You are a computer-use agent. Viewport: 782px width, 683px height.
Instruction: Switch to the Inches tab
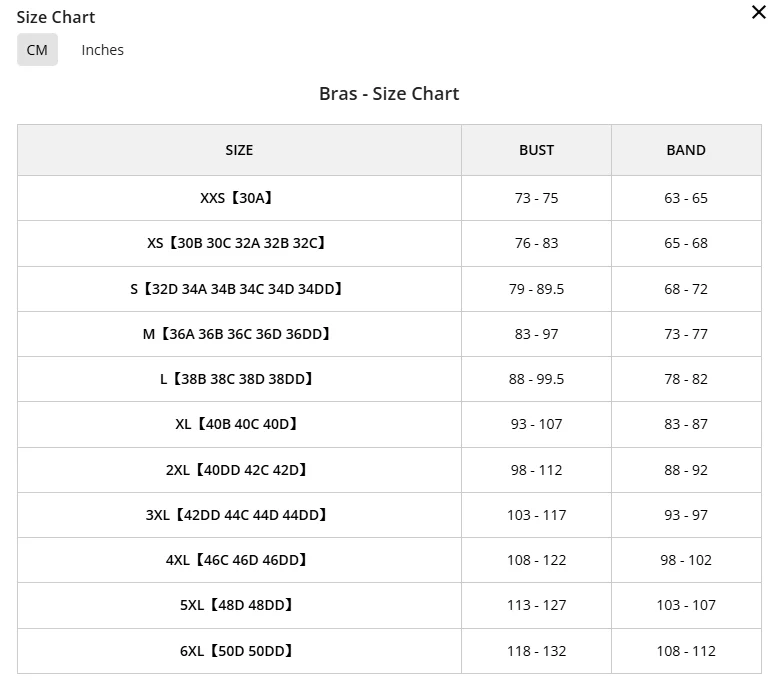(102, 50)
